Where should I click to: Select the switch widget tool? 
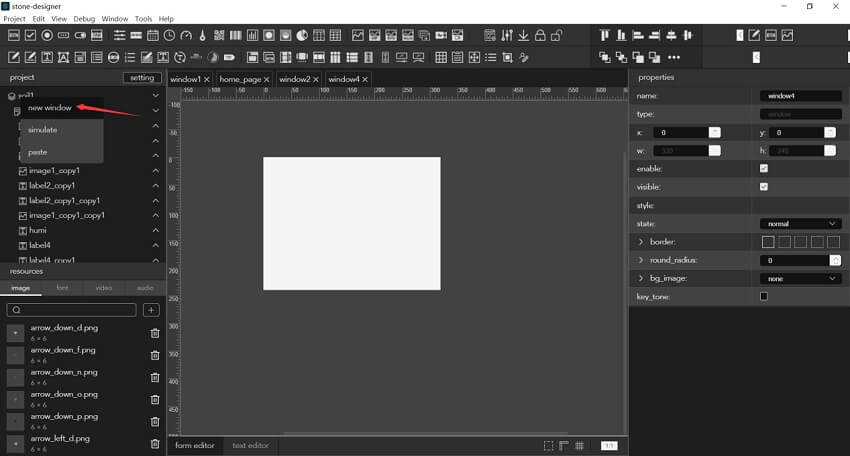click(80, 35)
